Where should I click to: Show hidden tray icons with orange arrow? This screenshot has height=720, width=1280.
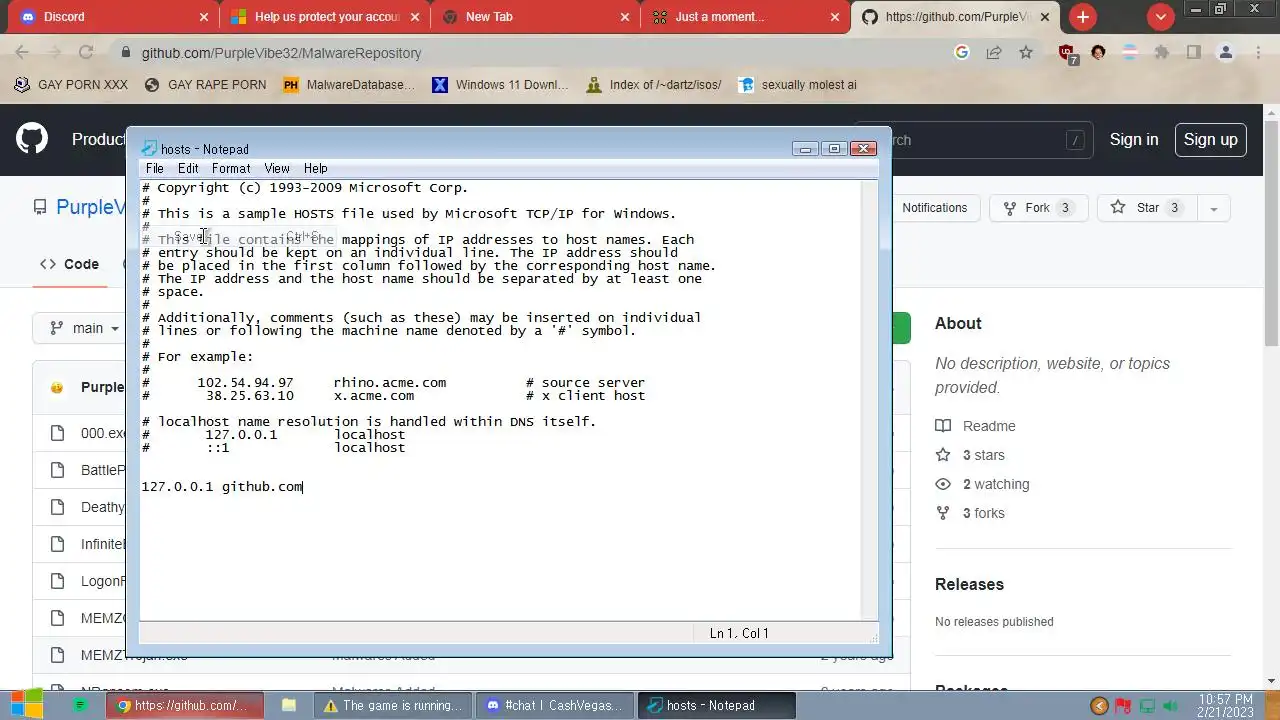point(1099,706)
